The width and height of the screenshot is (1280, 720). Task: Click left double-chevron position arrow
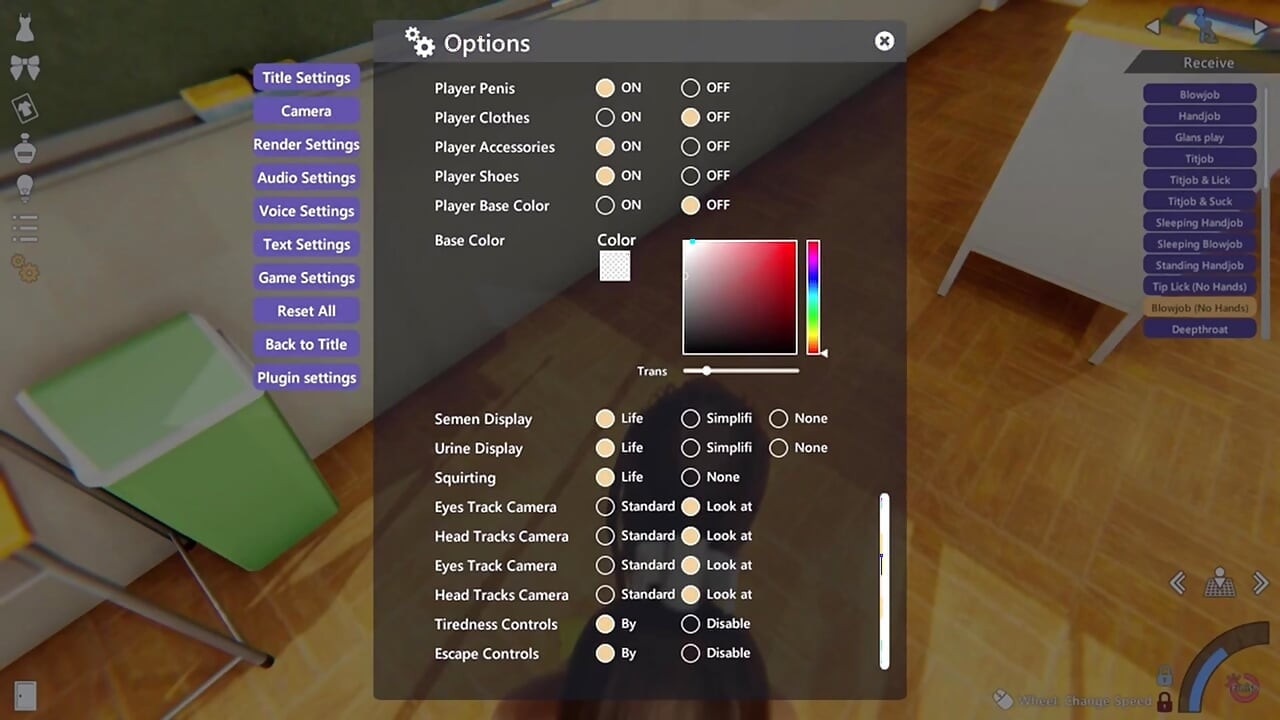[x=1178, y=583]
